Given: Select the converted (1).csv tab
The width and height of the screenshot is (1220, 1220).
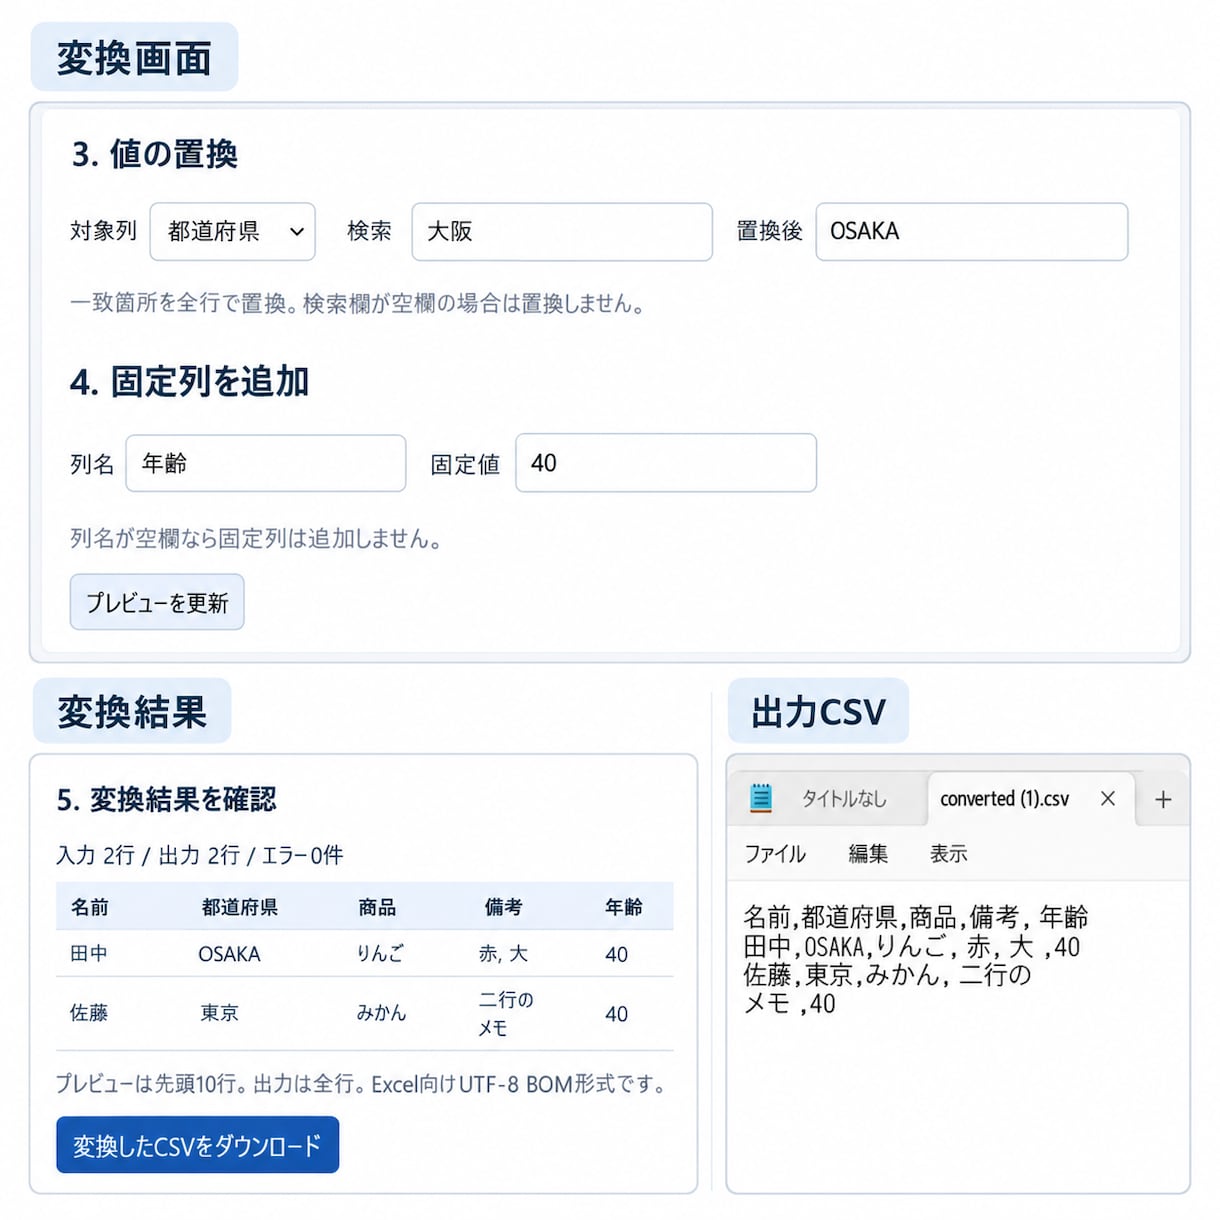Looking at the screenshot, I should (1004, 798).
